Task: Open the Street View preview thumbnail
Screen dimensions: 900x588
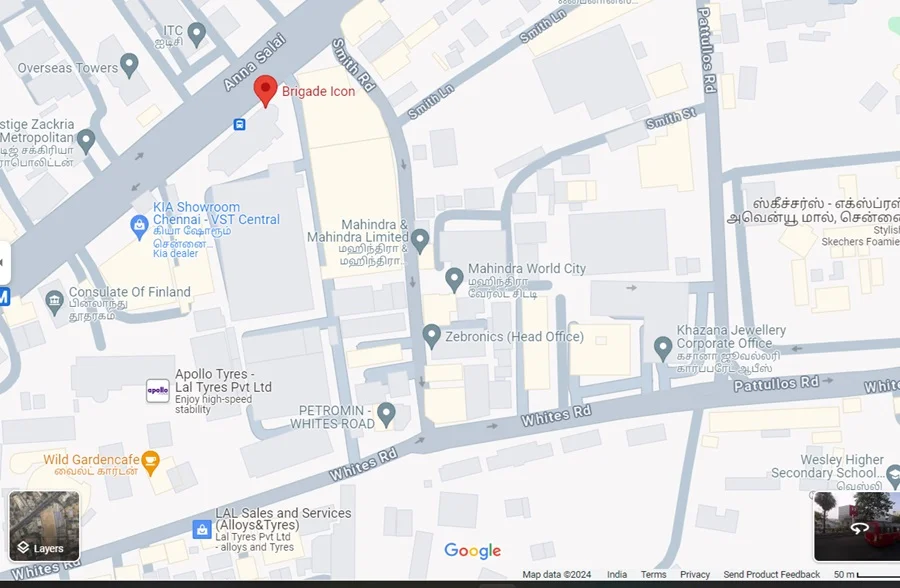Action: (856, 526)
